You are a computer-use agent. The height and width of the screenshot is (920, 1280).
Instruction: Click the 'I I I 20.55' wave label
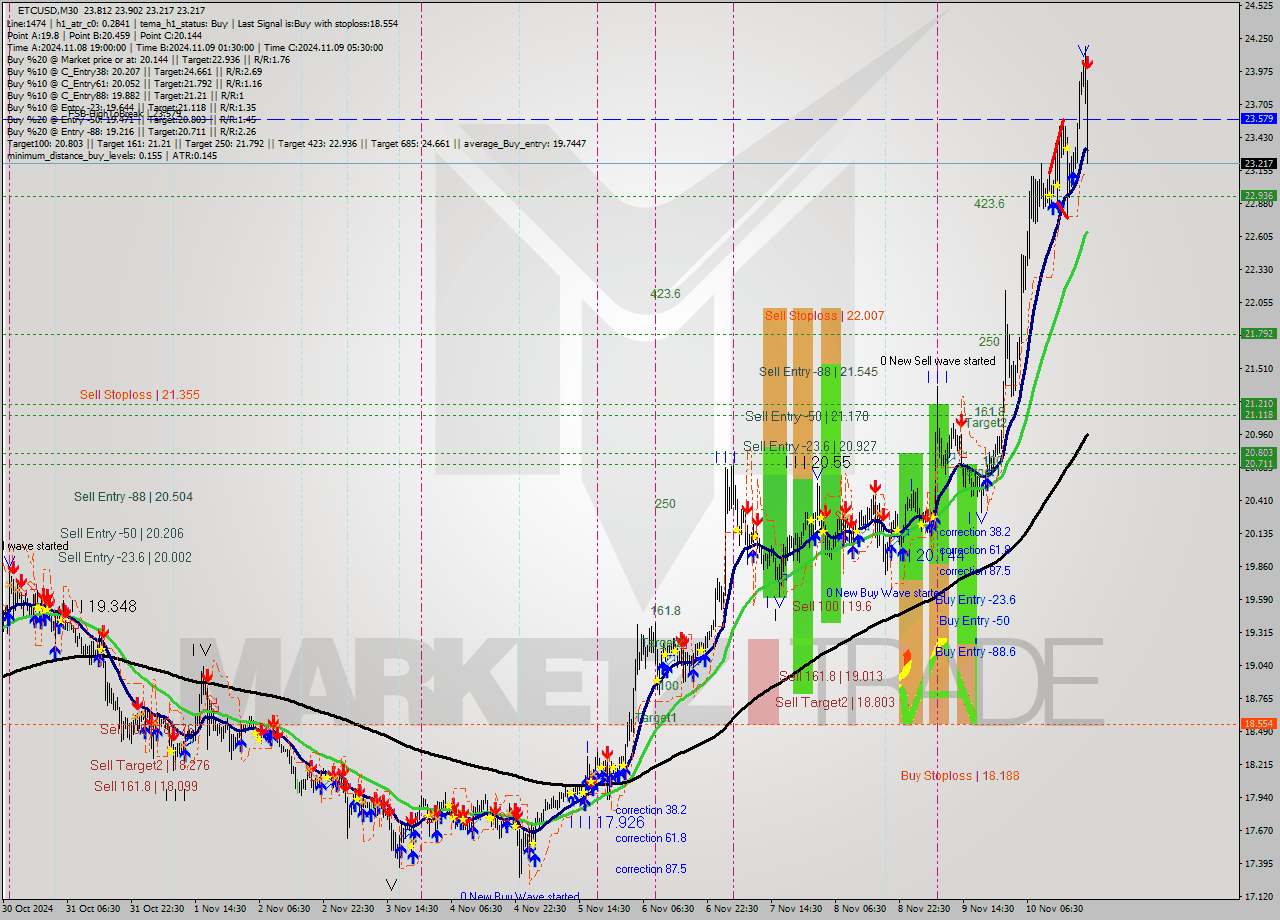[x=817, y=463]
